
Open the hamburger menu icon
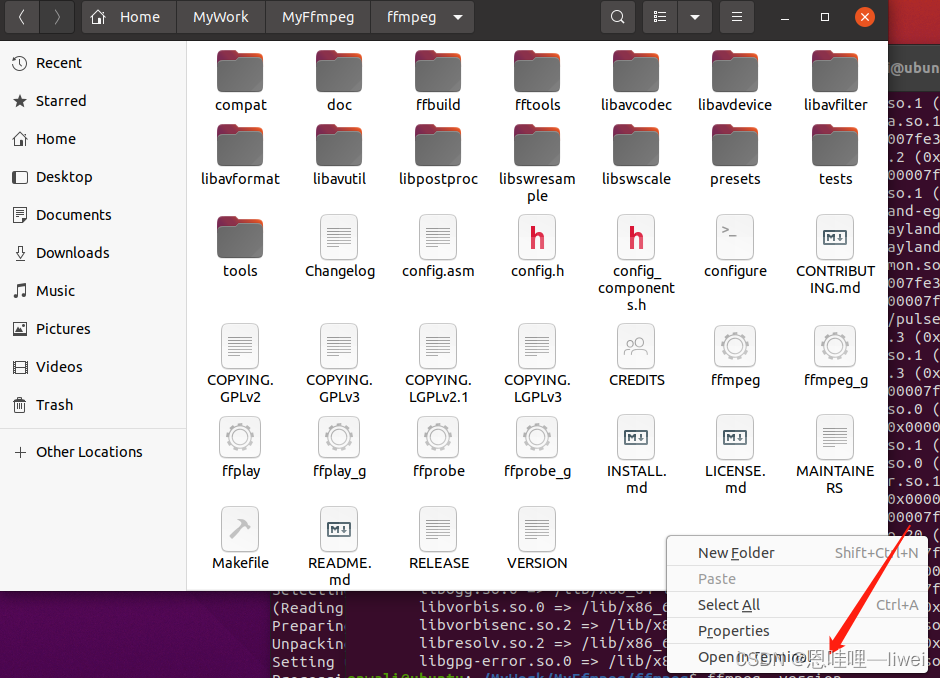[737, 17]
